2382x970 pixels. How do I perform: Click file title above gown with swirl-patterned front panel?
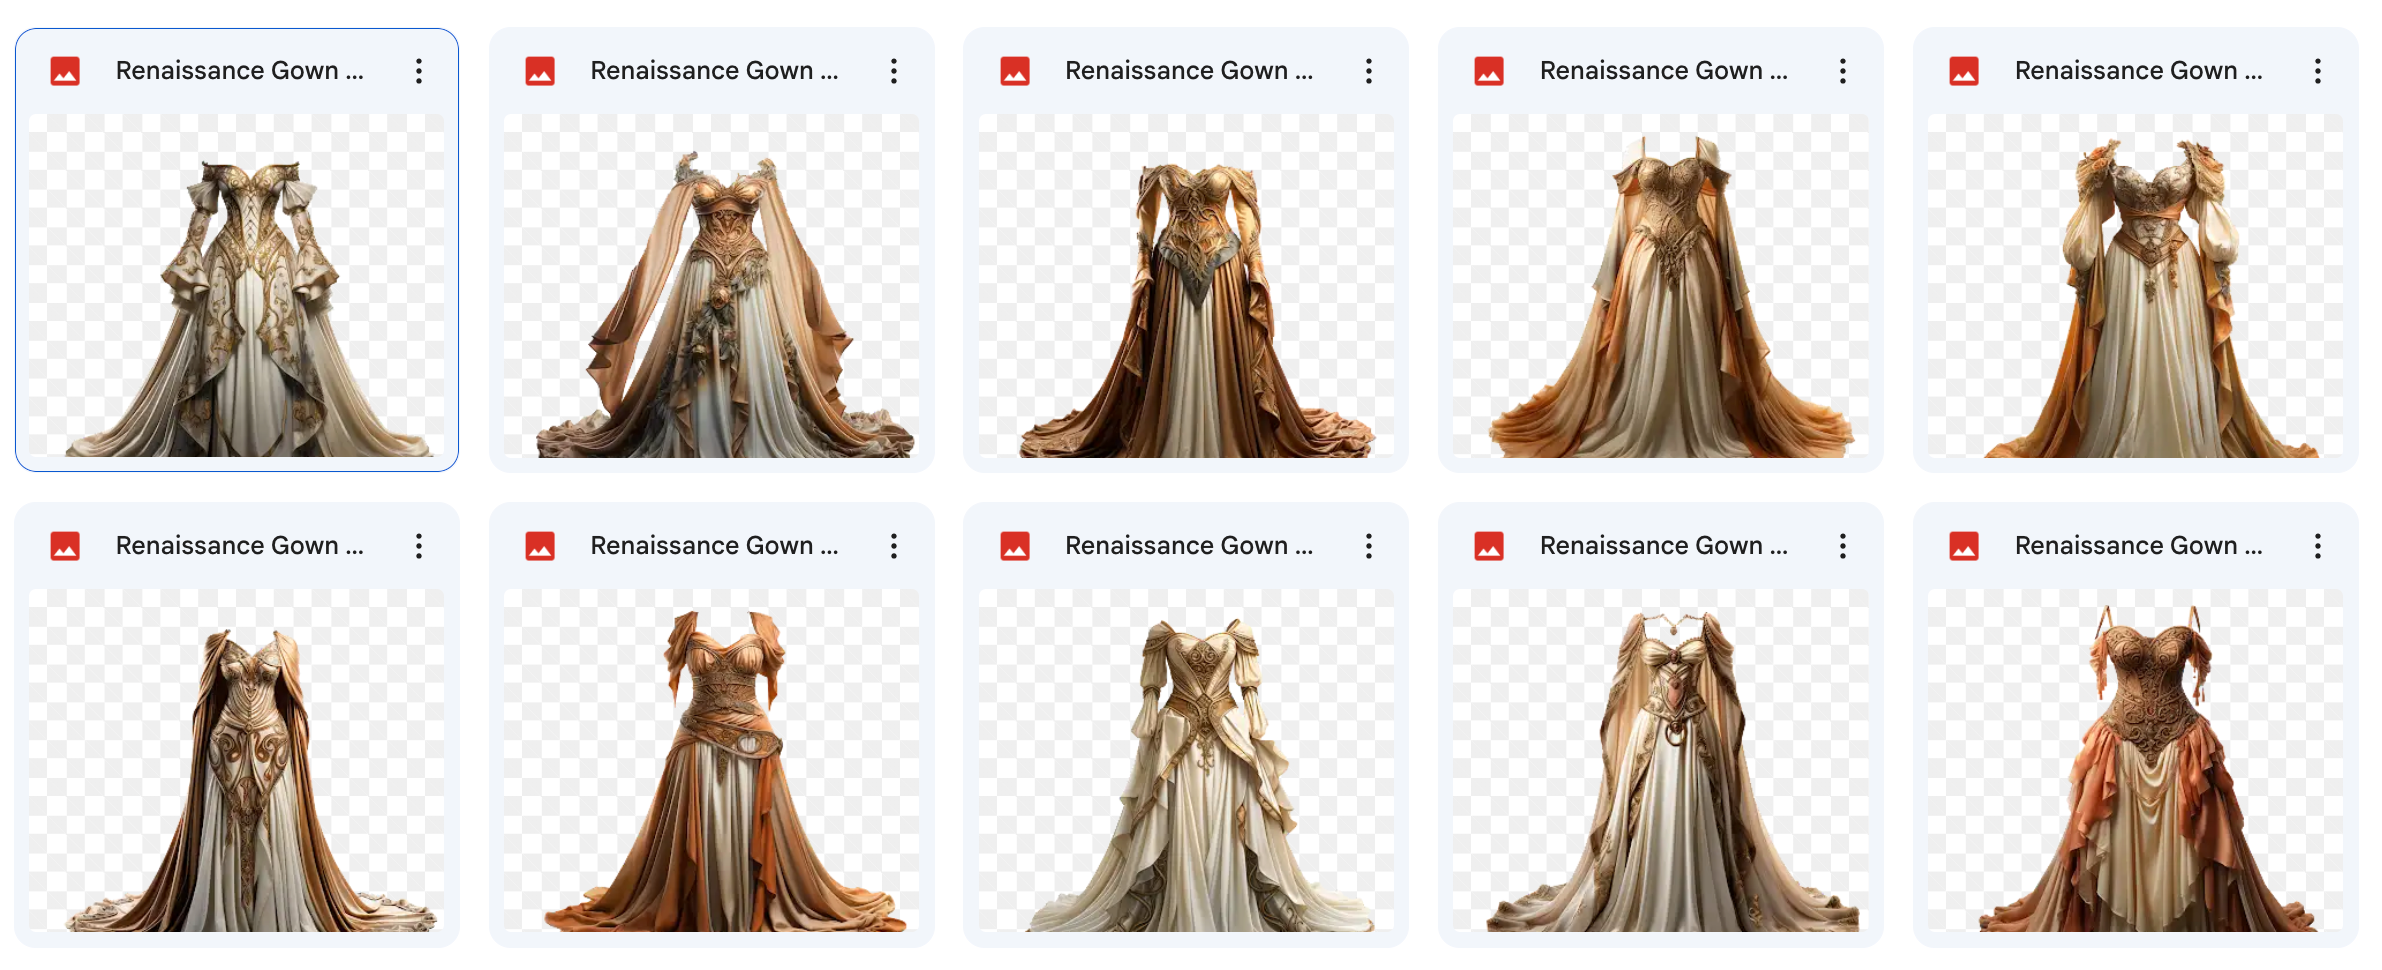(240, 546)
